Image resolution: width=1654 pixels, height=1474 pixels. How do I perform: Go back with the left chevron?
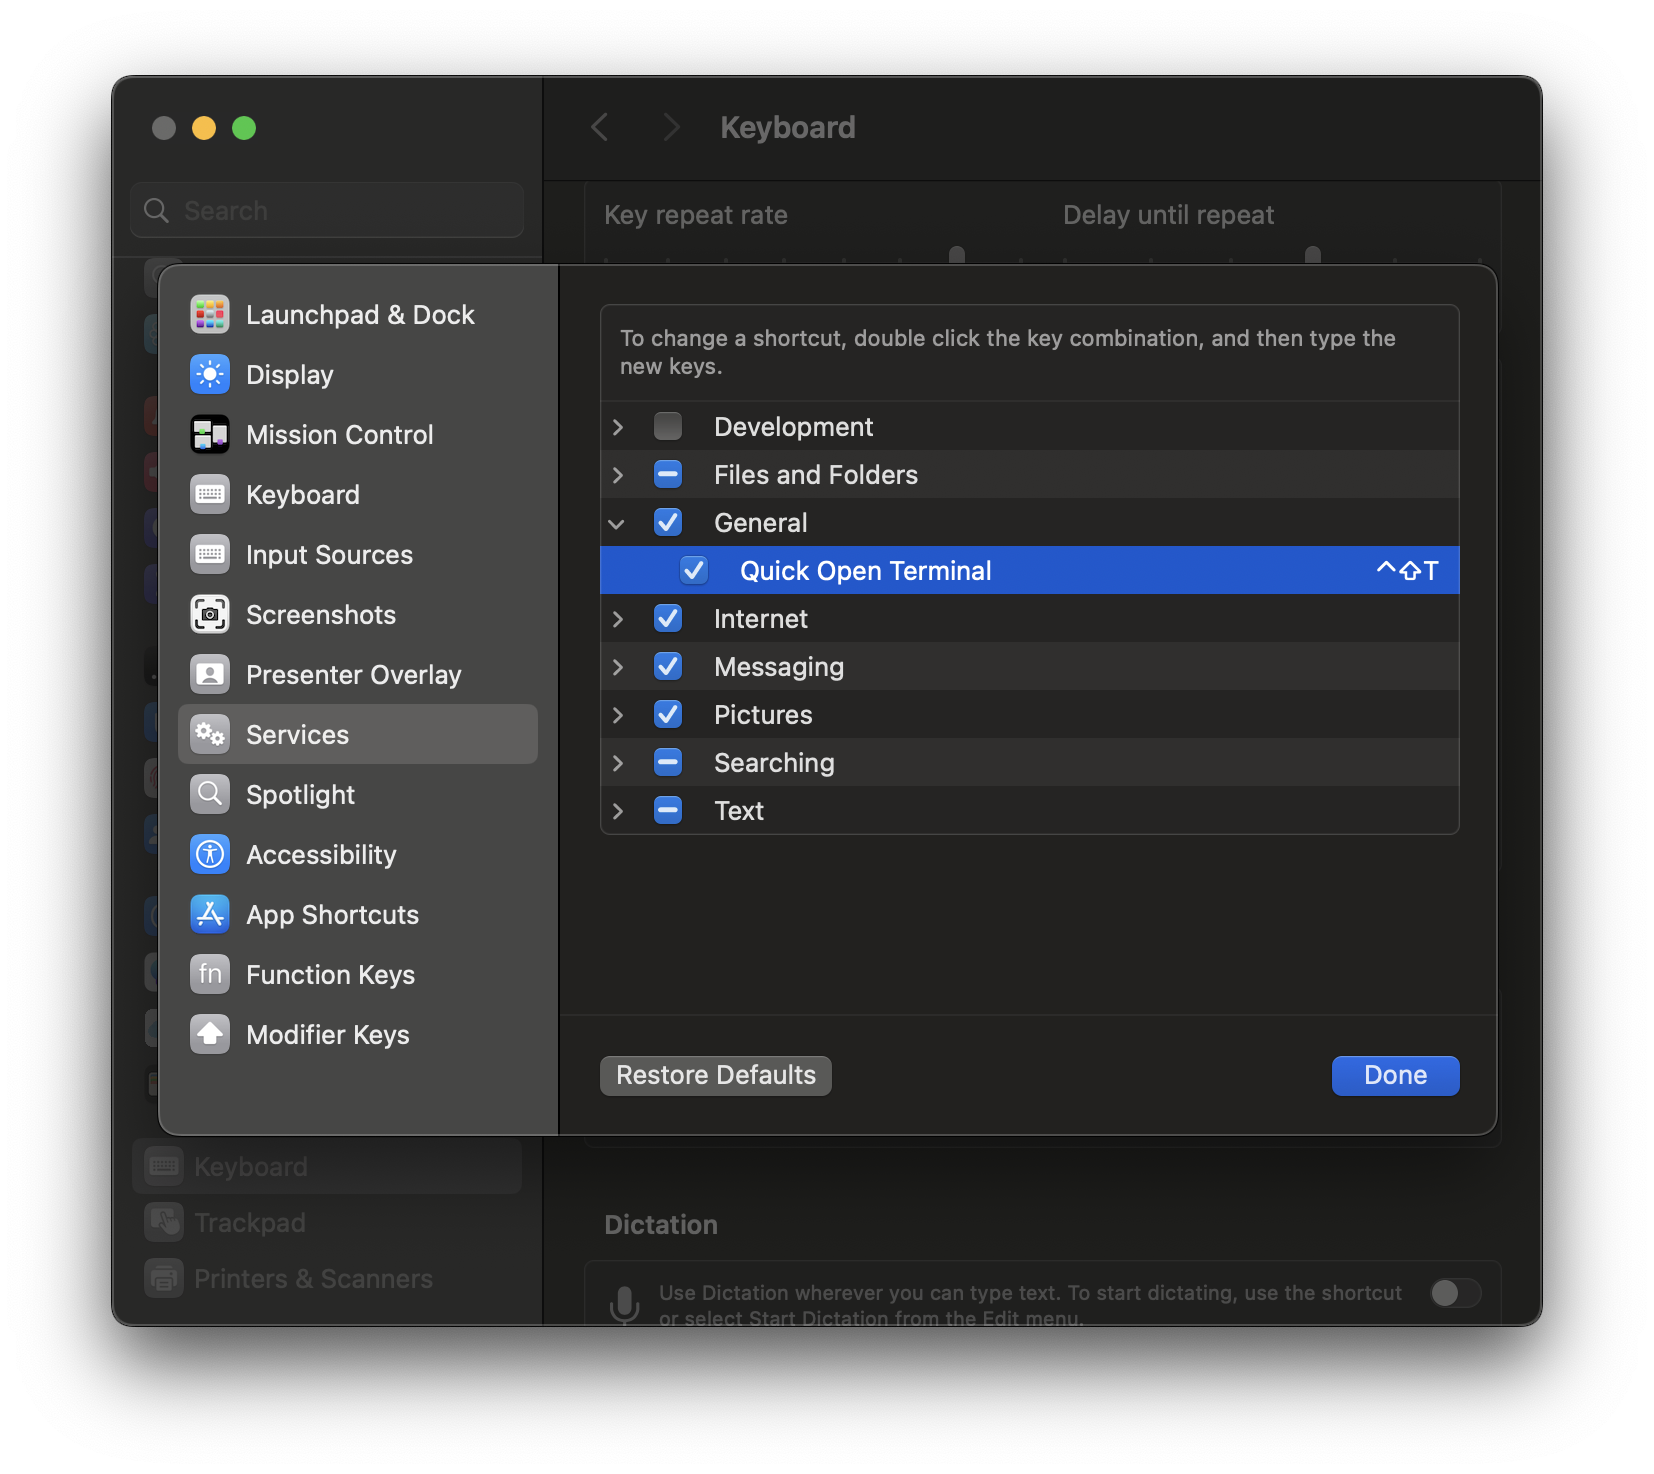coord(600,128)
